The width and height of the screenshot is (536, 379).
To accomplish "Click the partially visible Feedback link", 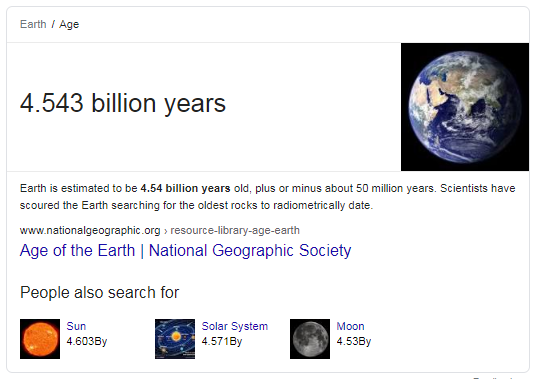I will [x=492, y=378].
